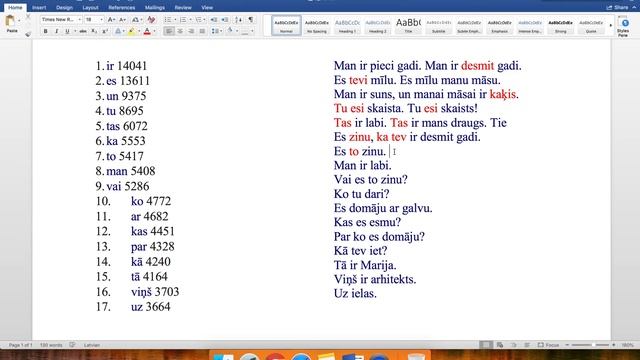Open the View tab
The width and height of the screenshot is (640, 360).
(x=207, y=7)
